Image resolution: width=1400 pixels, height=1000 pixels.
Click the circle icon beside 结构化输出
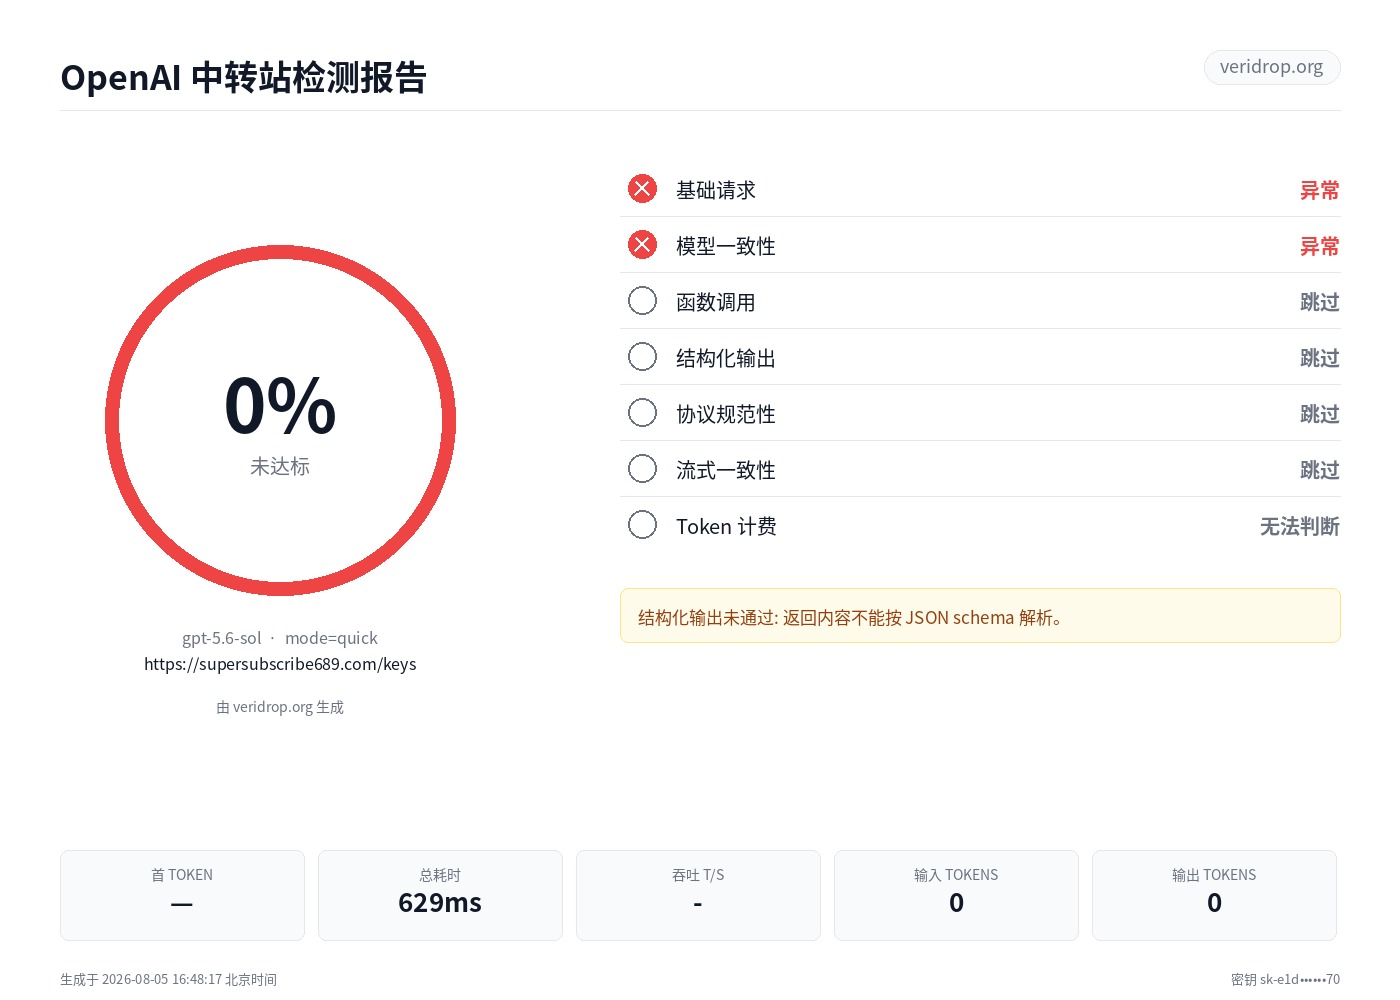pyautogui.click(x=642, y=357)
